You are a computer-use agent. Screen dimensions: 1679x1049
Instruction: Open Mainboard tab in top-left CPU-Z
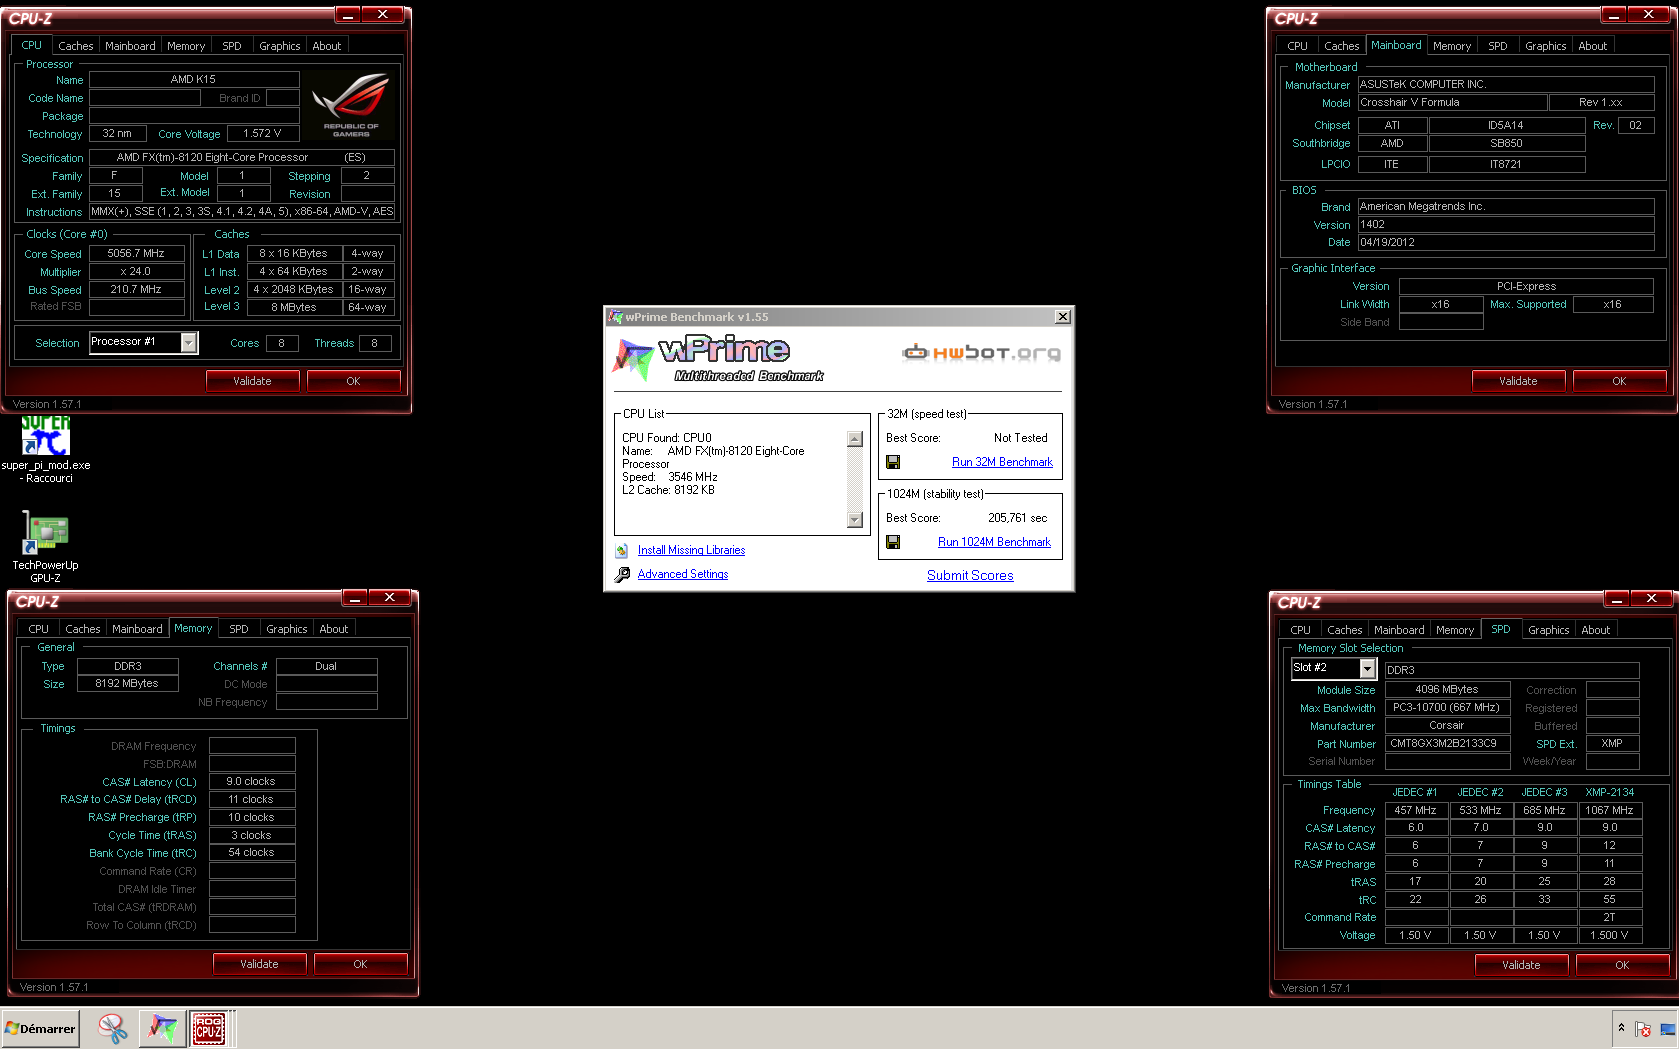click(x=130, y=46)
